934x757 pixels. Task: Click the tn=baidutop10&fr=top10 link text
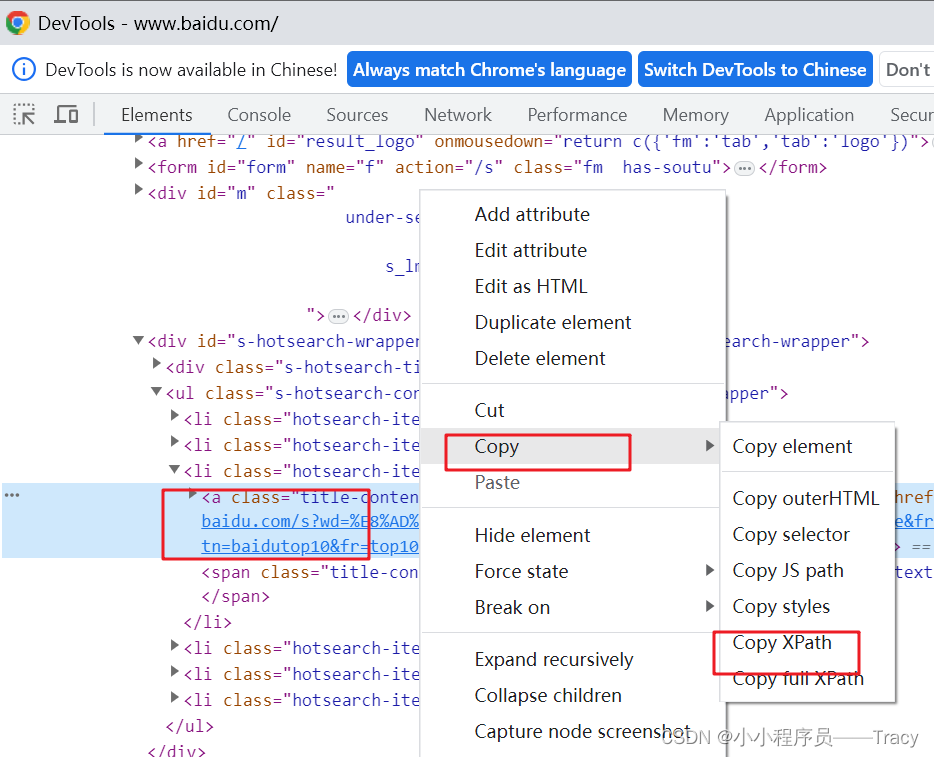tap(310, 546)
